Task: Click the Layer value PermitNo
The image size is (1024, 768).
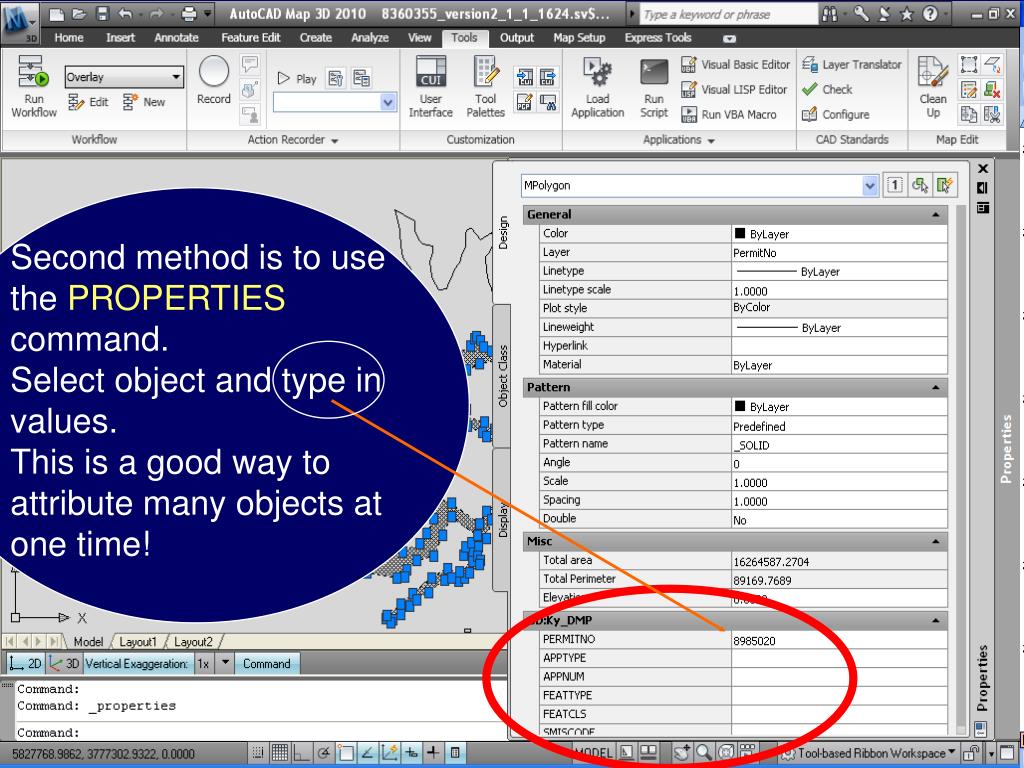Action: click(x=839, y=253)
